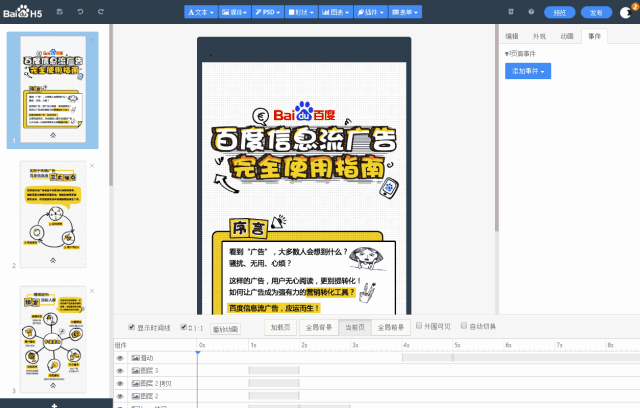
Task: Delete page 2 with its X icon
Action: 92,166
